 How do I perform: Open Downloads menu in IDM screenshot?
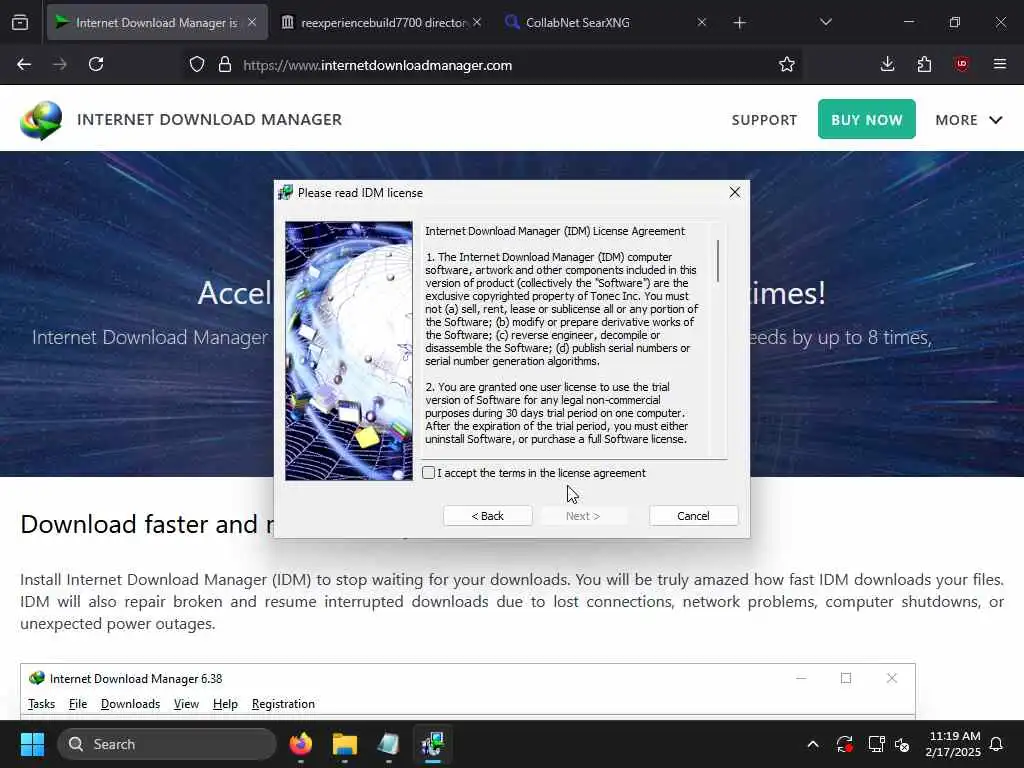[131, 704]
